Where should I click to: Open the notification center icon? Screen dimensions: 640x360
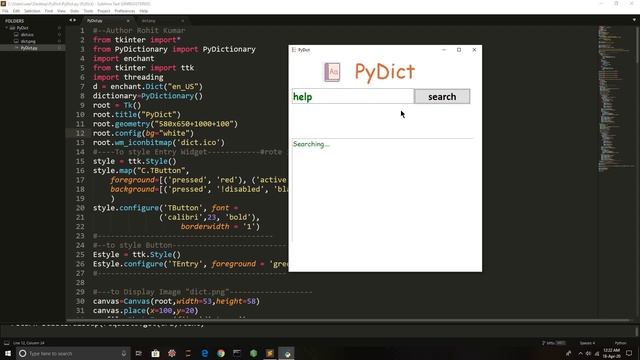(629, 353)
